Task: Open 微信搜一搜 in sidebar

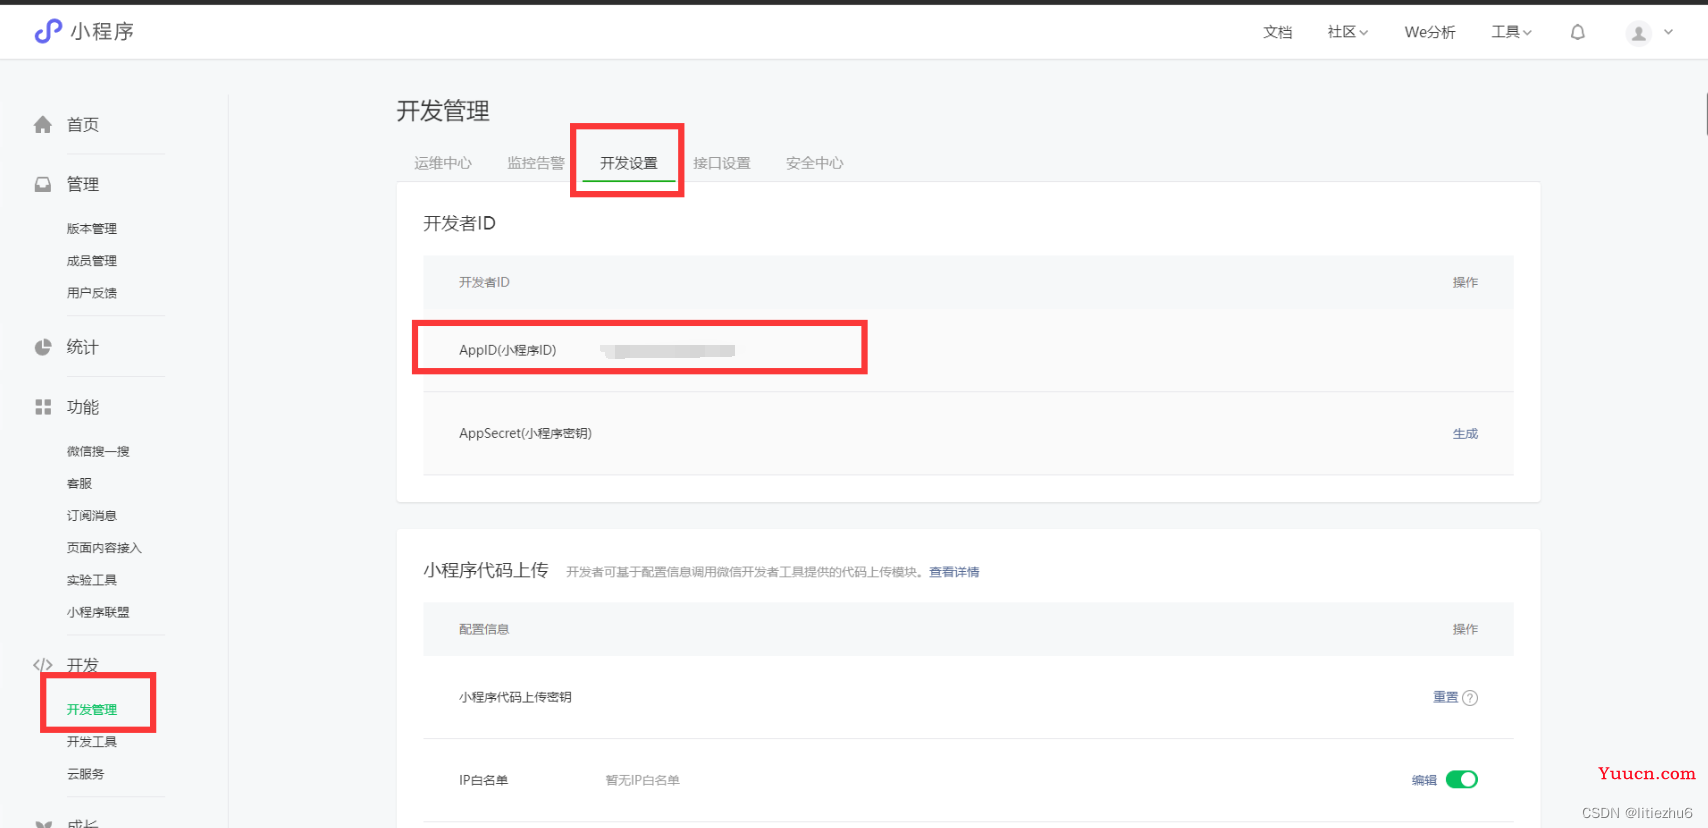Action: [98, 452]
